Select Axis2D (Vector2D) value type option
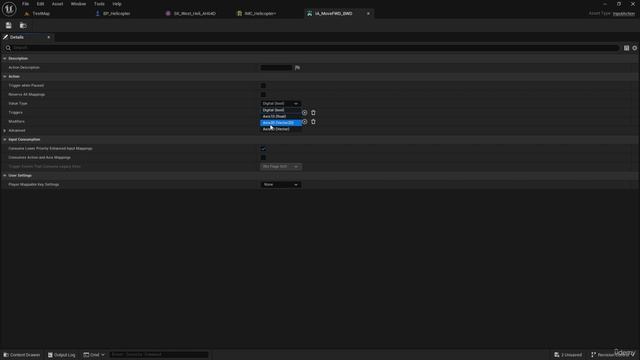This screenshot has width=640, height=360. pos(281,123)
